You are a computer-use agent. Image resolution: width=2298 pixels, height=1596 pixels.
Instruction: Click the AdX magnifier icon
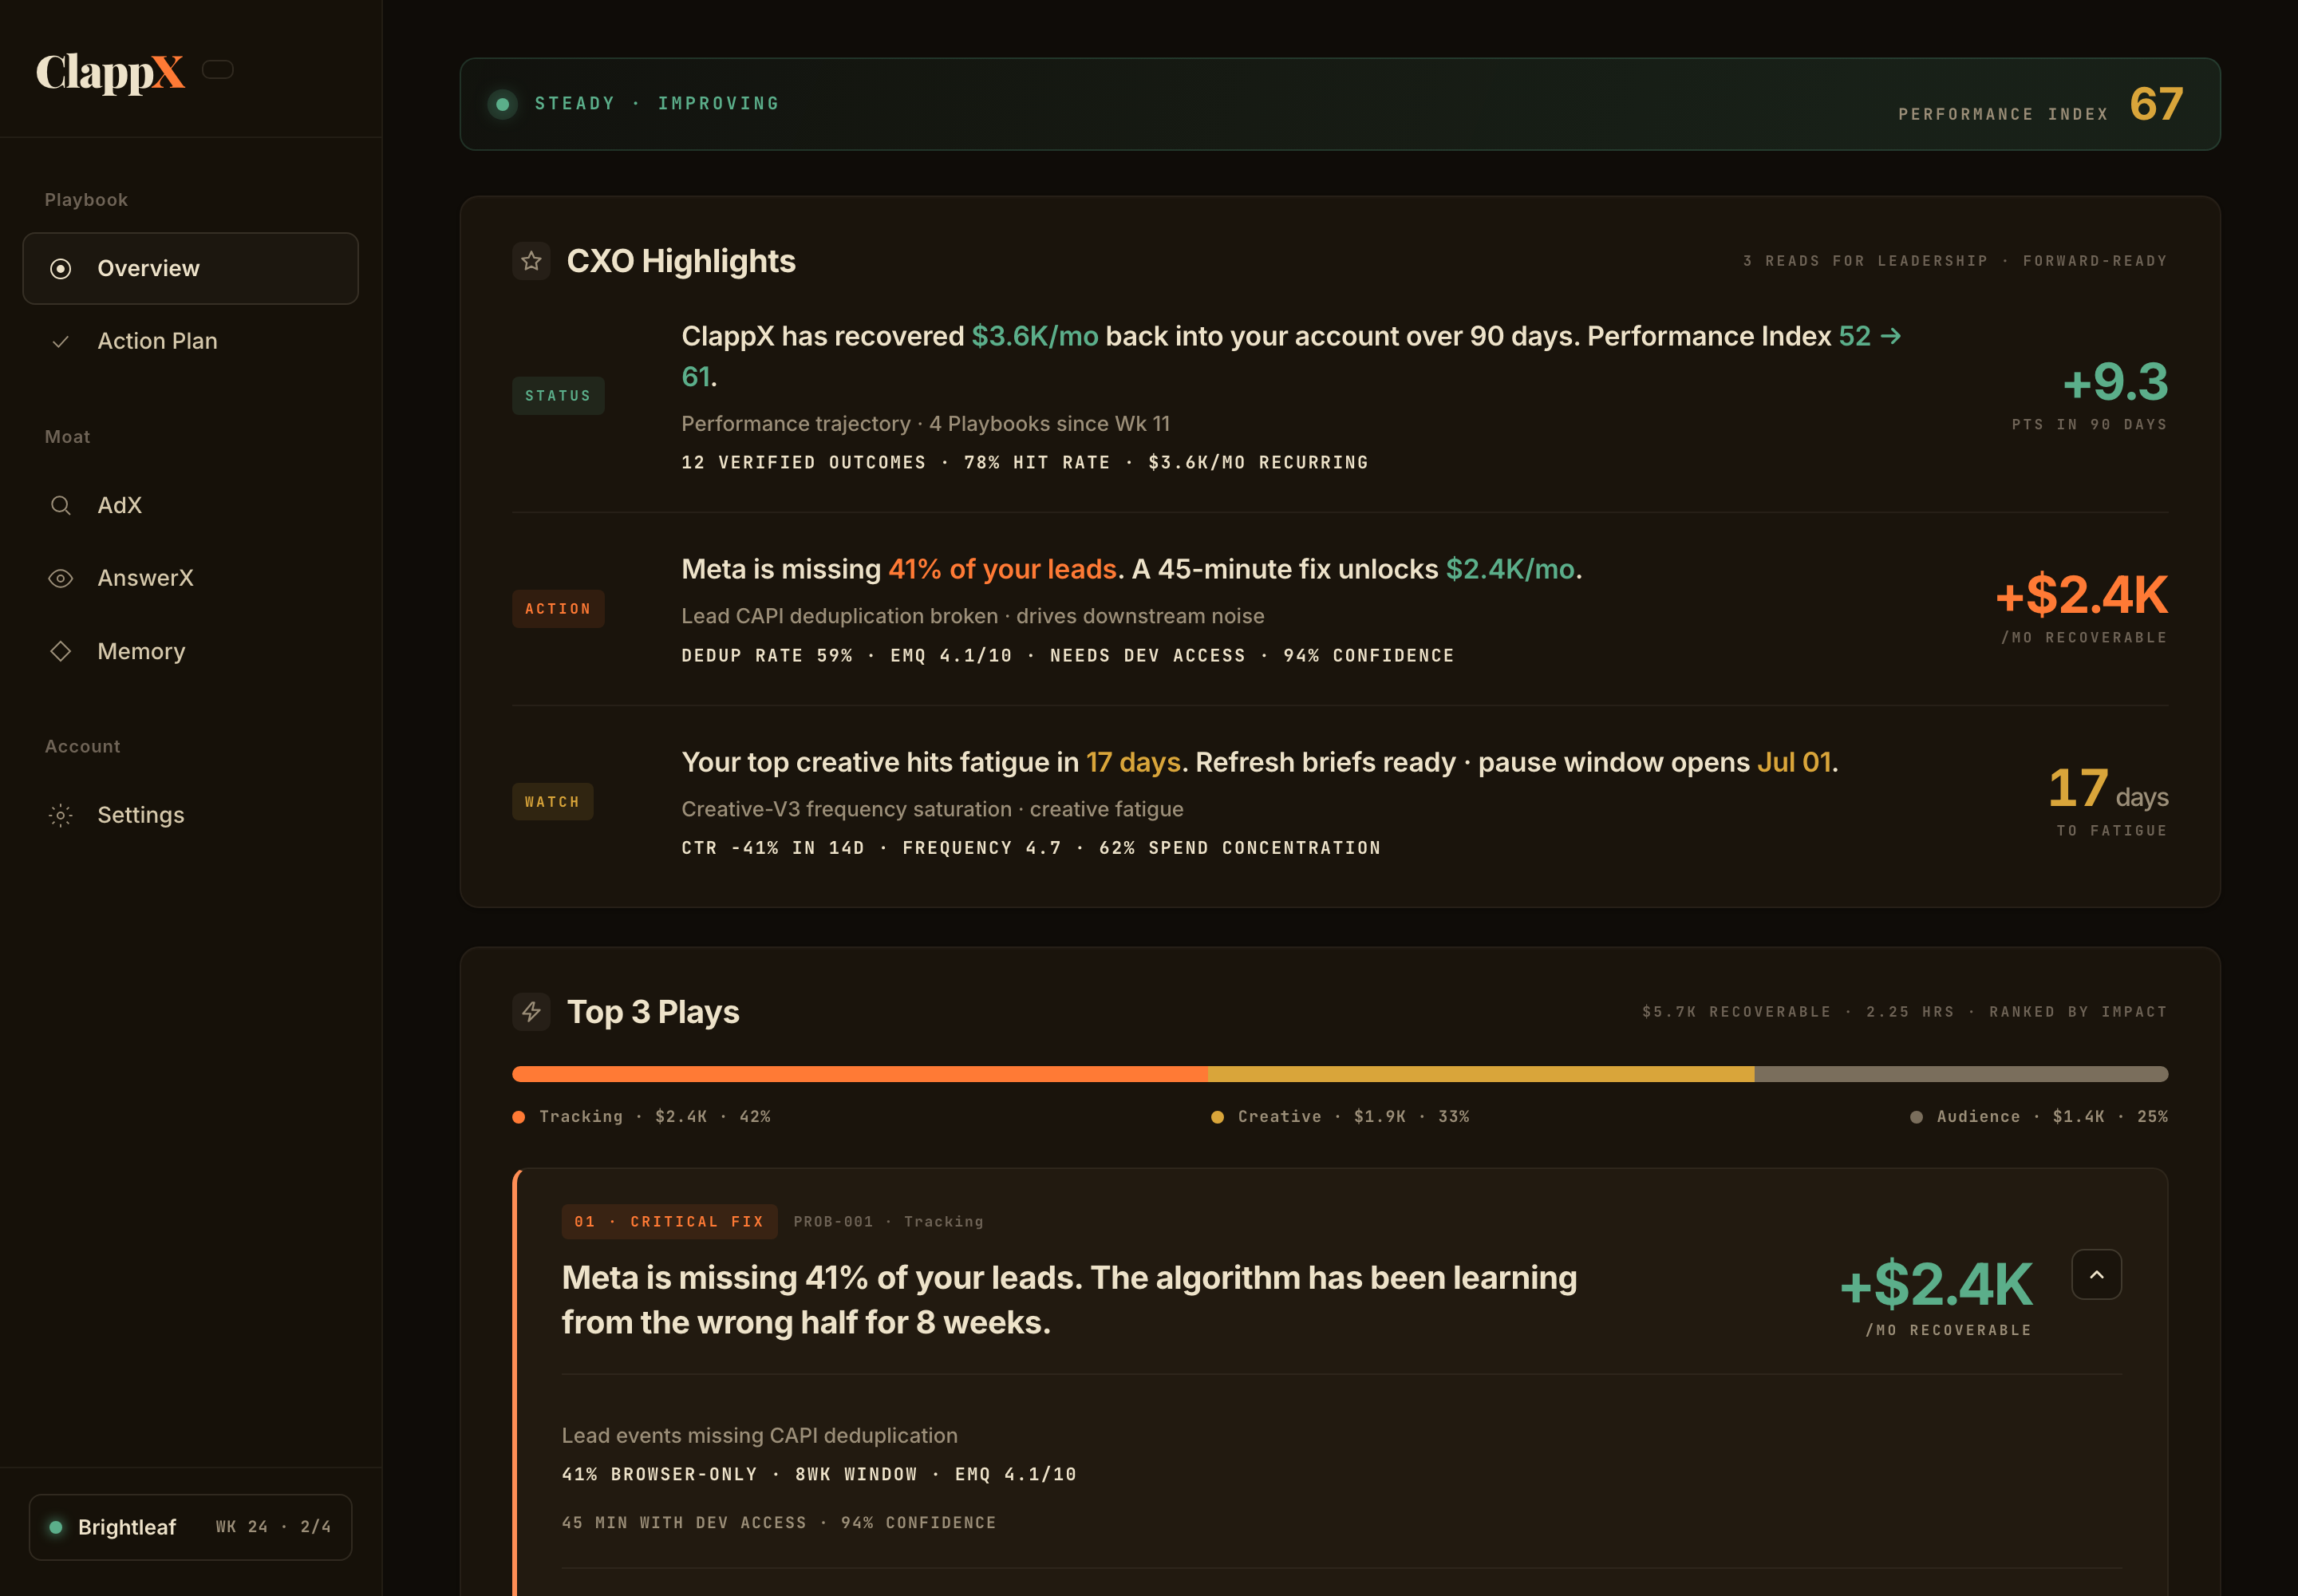click(x=61, y=505)
